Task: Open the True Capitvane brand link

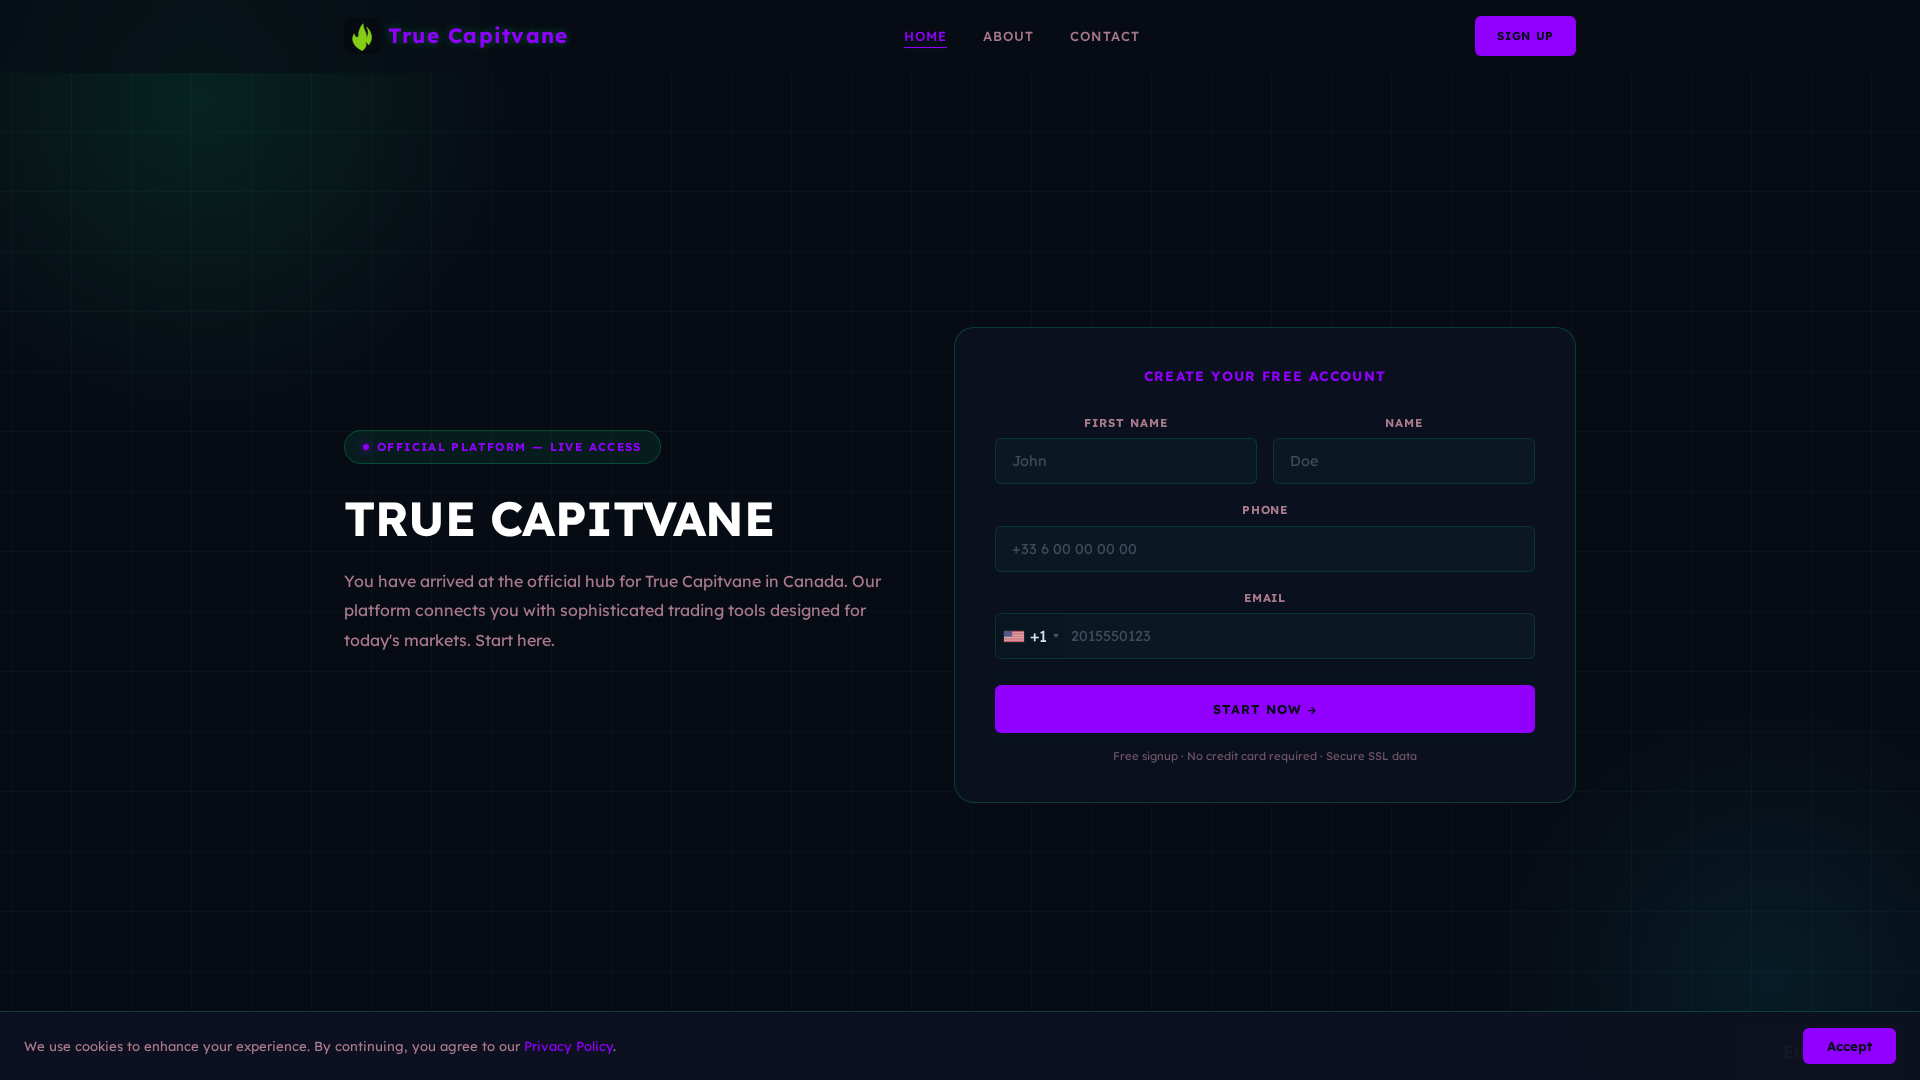Action: tap(456, 36)
